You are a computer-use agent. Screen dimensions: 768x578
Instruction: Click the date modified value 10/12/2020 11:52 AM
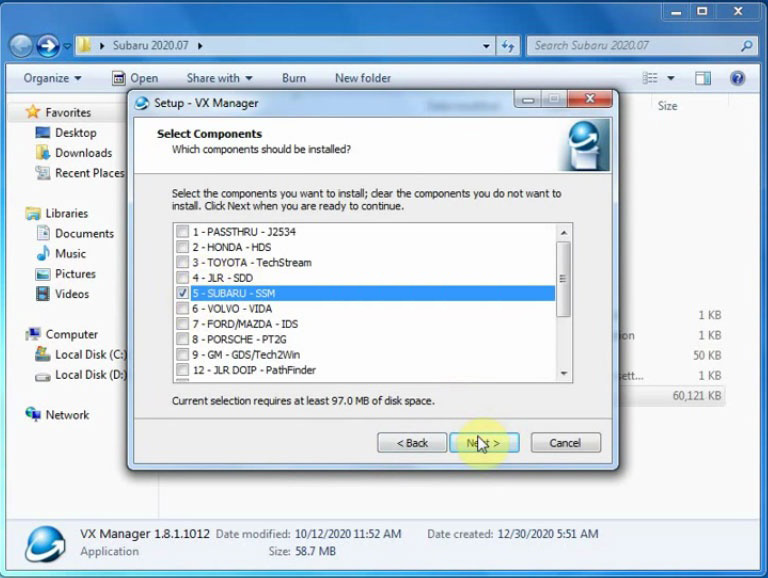click(x=348, y=534)
